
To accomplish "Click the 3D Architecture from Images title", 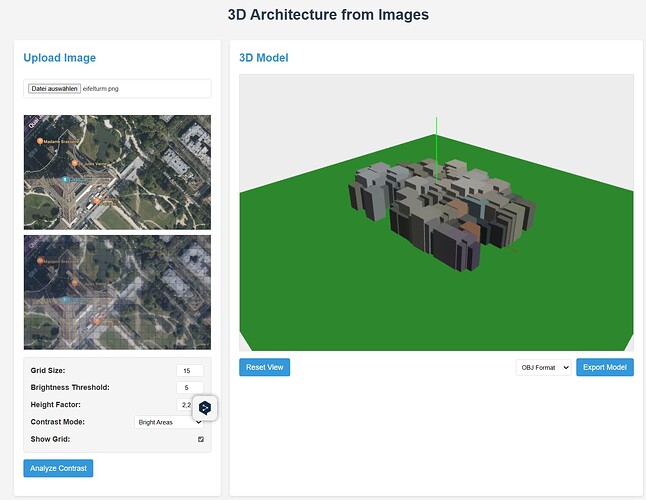I will click(x=328, y=15).
